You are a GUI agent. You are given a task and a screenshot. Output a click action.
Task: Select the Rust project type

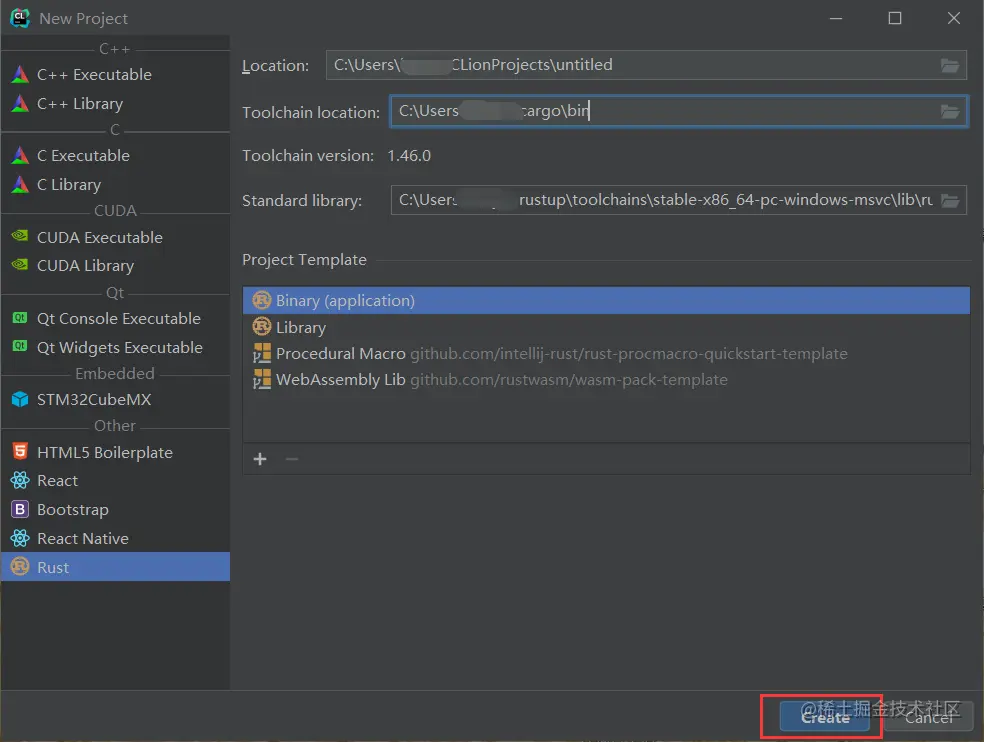coord(115,567)
